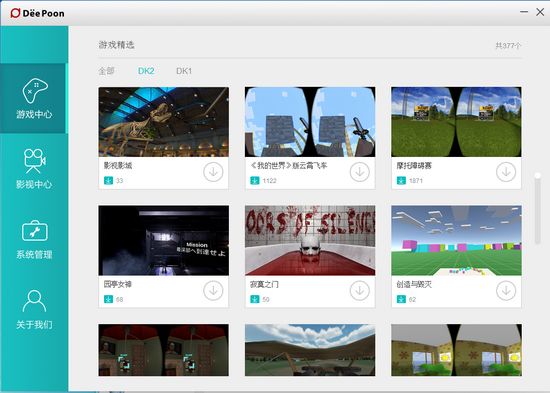The width and height of the screenshot is (550, 393).
Task: Open the 摩托障碍赛 grass field thumbnail
Action: pyautogui.click(x=456, y=122)
